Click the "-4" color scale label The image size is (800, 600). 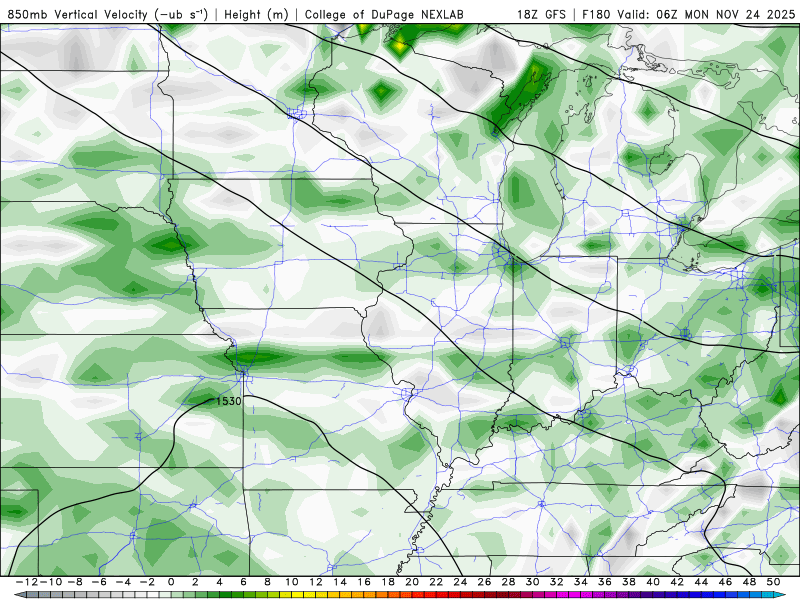click(x=123, y=582)
